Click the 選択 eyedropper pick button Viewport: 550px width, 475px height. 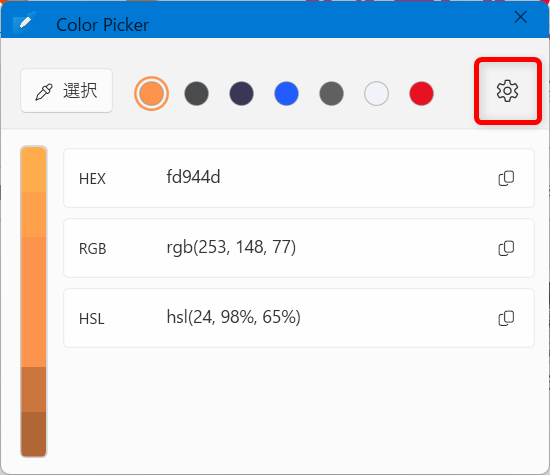(67, 91)
